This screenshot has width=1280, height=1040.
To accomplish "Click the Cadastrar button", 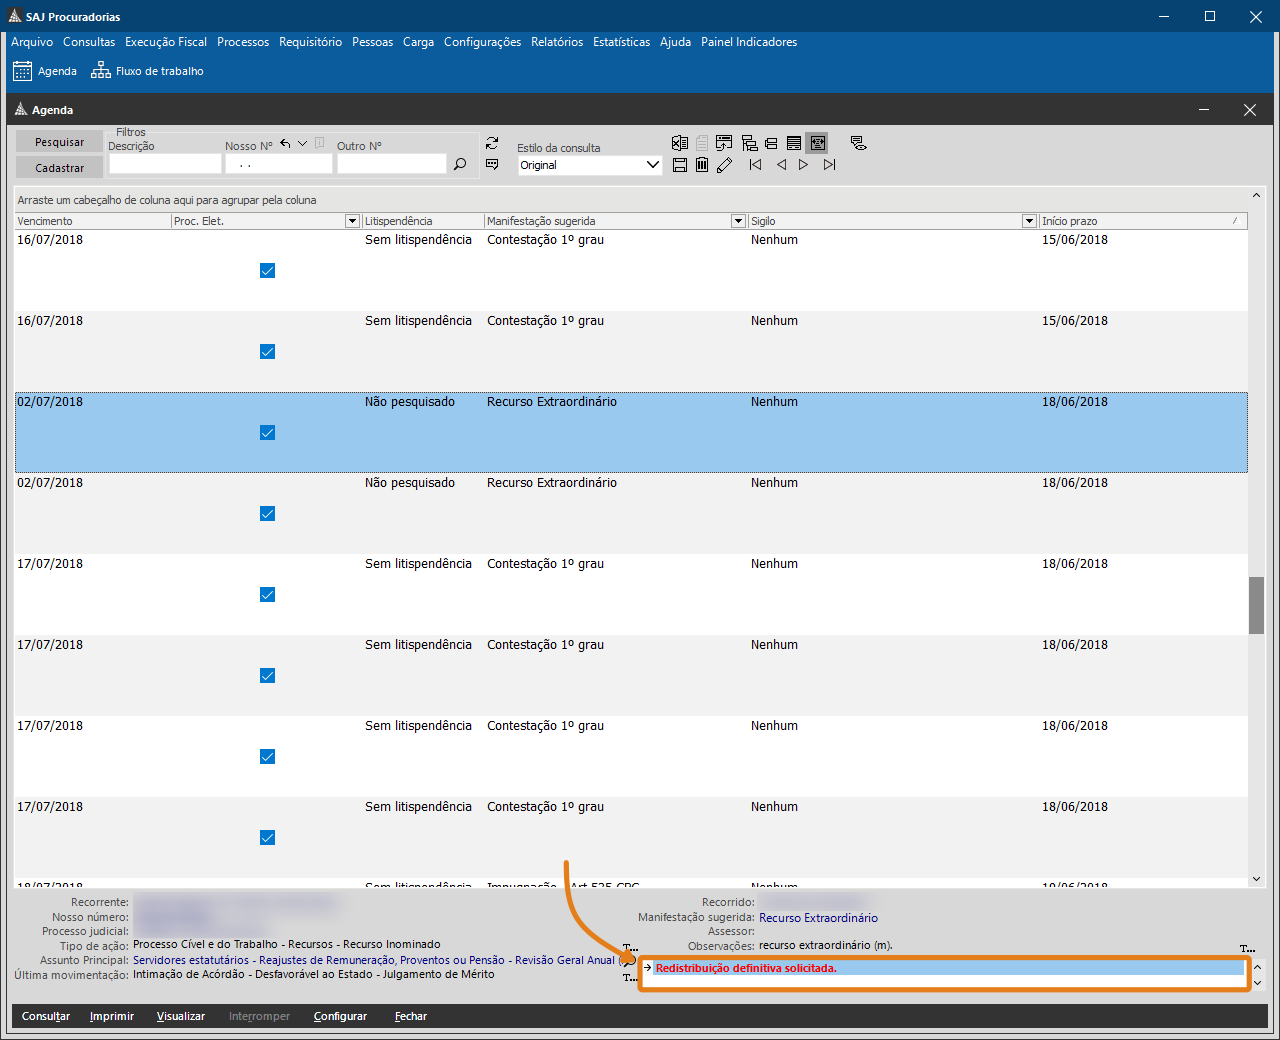I will (59, 168).
